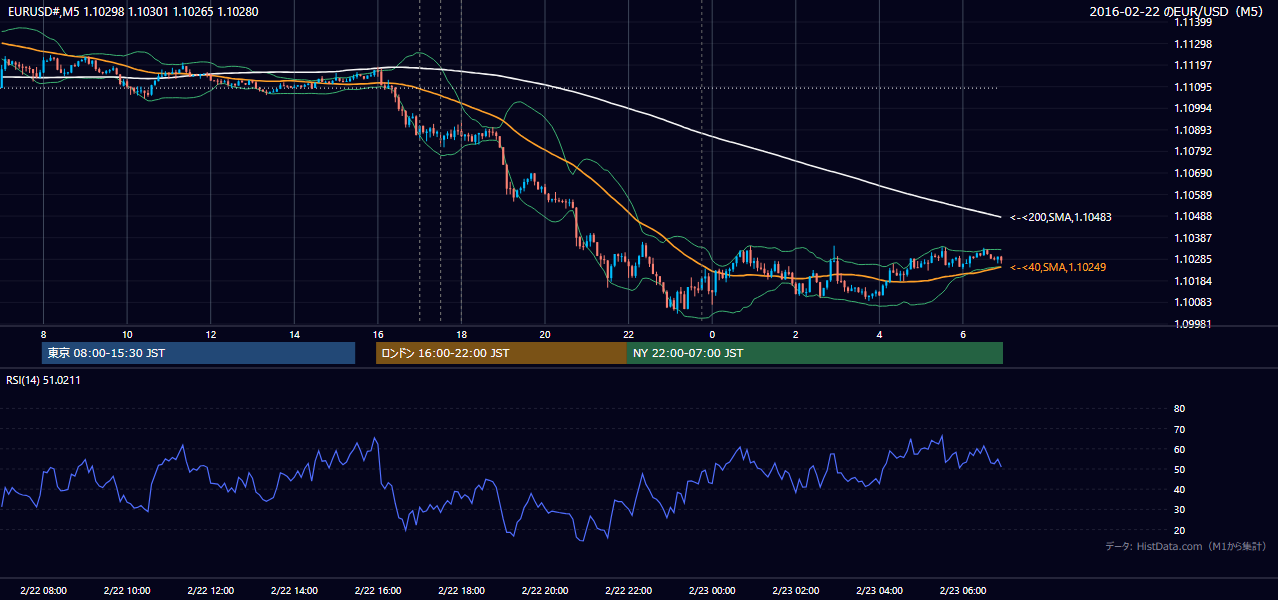
Task: Click hour label 8 on price chart axis
Action: tap(43, 334)
